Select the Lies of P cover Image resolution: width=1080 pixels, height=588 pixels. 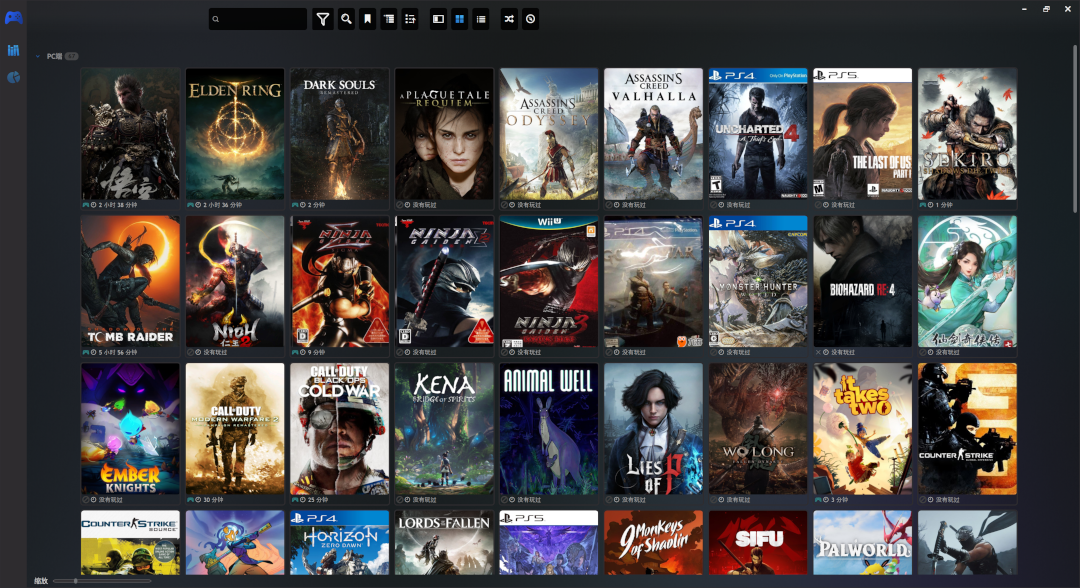coord(654,428)
